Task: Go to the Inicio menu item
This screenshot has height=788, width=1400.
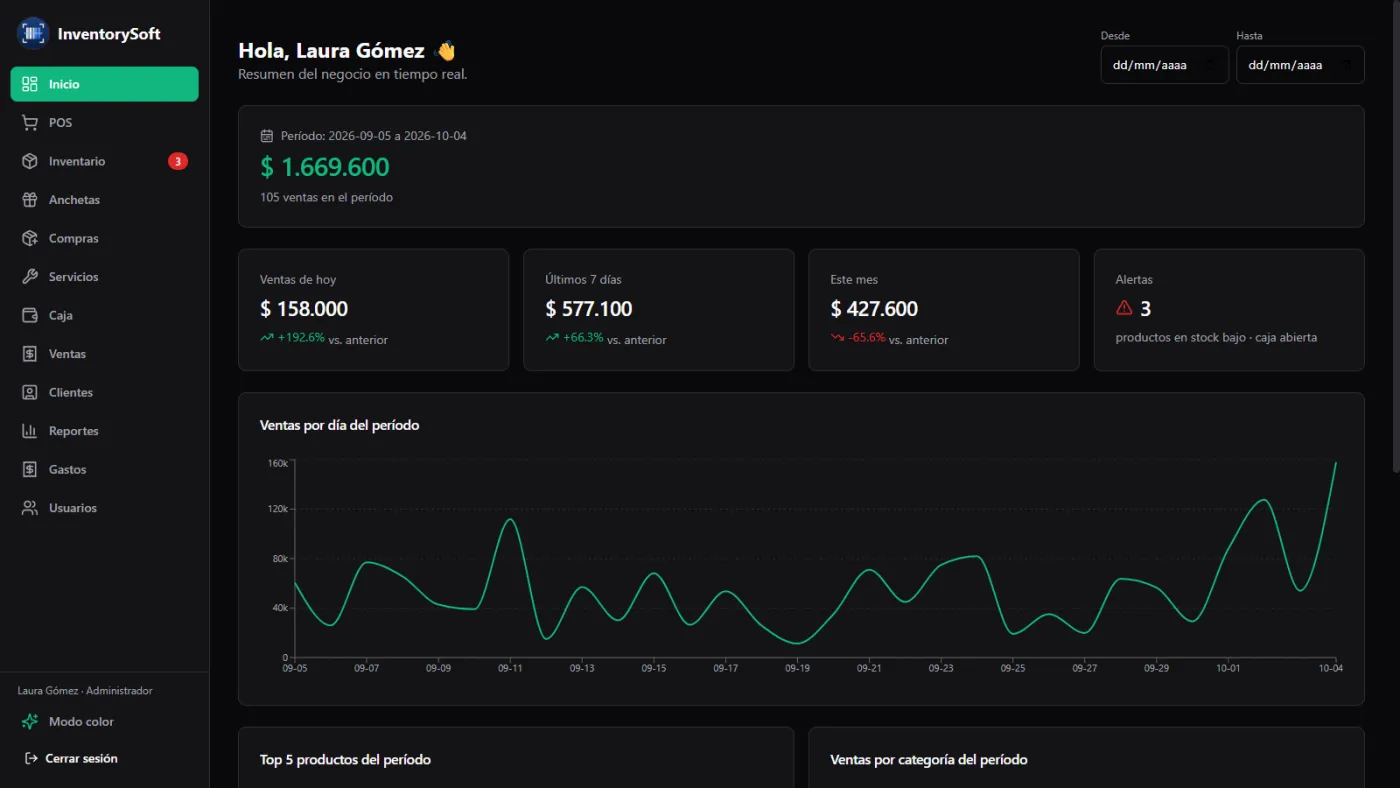Action: [x=105, y=84]
